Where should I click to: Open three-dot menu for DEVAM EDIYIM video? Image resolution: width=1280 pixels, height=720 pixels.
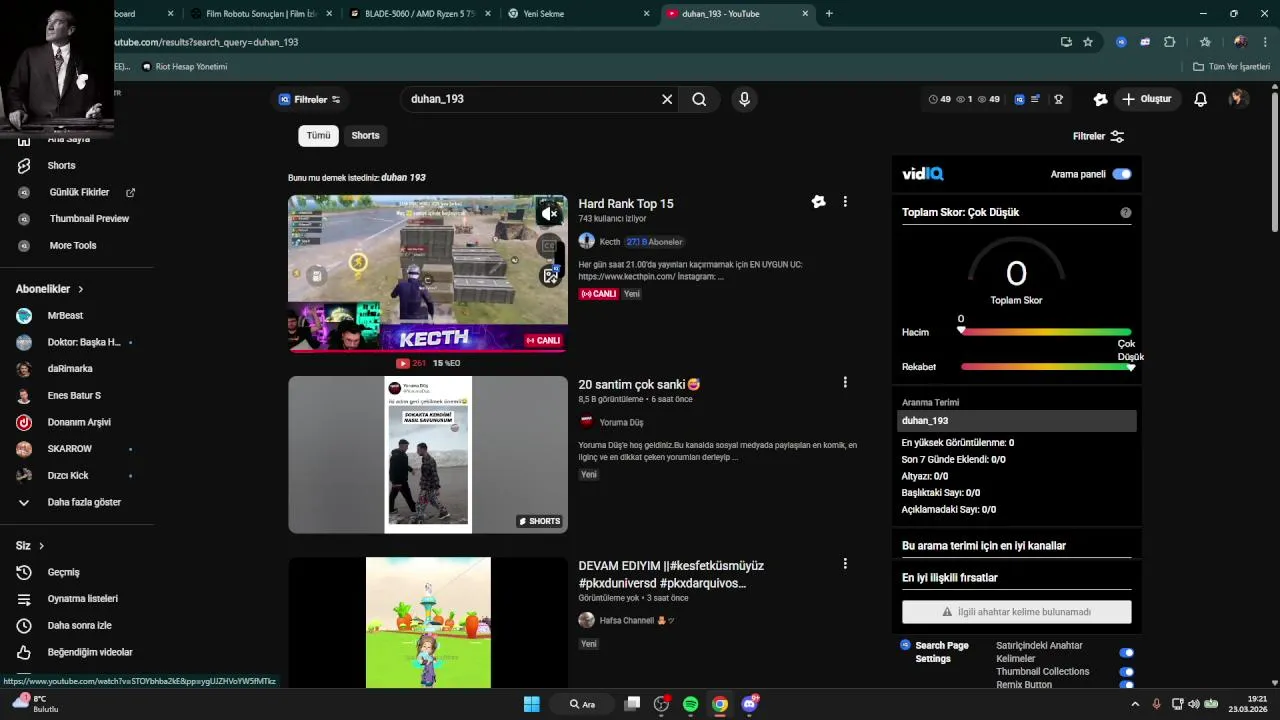click(x=845, y=563)
